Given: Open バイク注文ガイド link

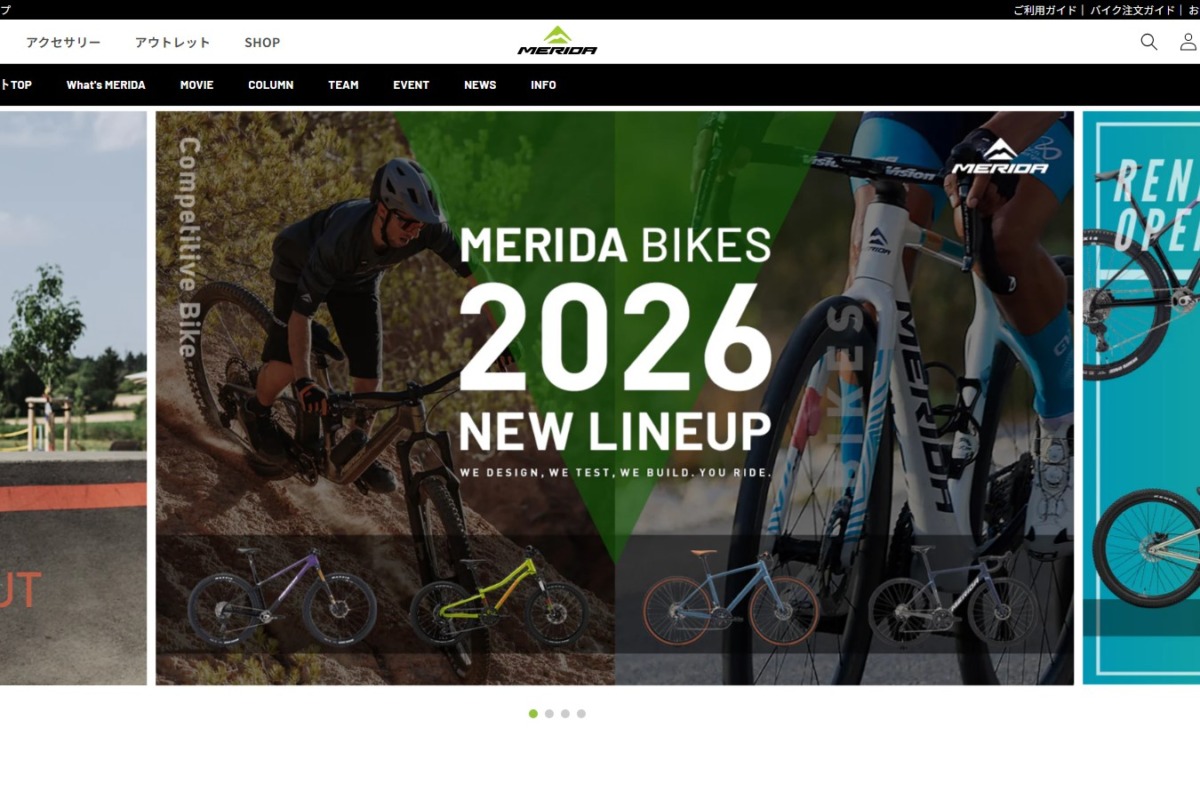Looking at the screenshot, I should point(1132,10).
